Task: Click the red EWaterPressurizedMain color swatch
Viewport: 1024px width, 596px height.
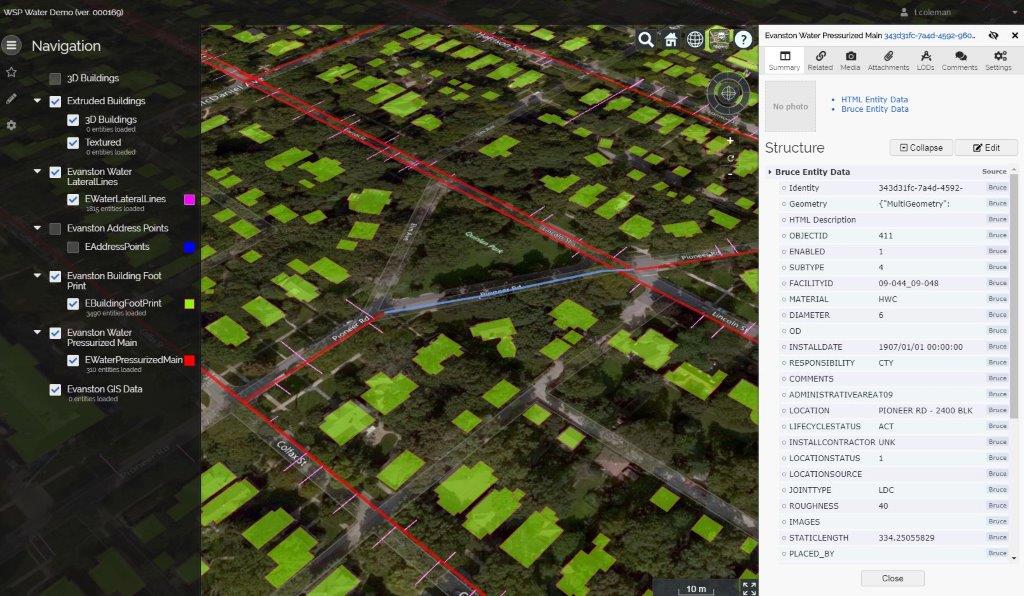Action: (x=188, y=360)
